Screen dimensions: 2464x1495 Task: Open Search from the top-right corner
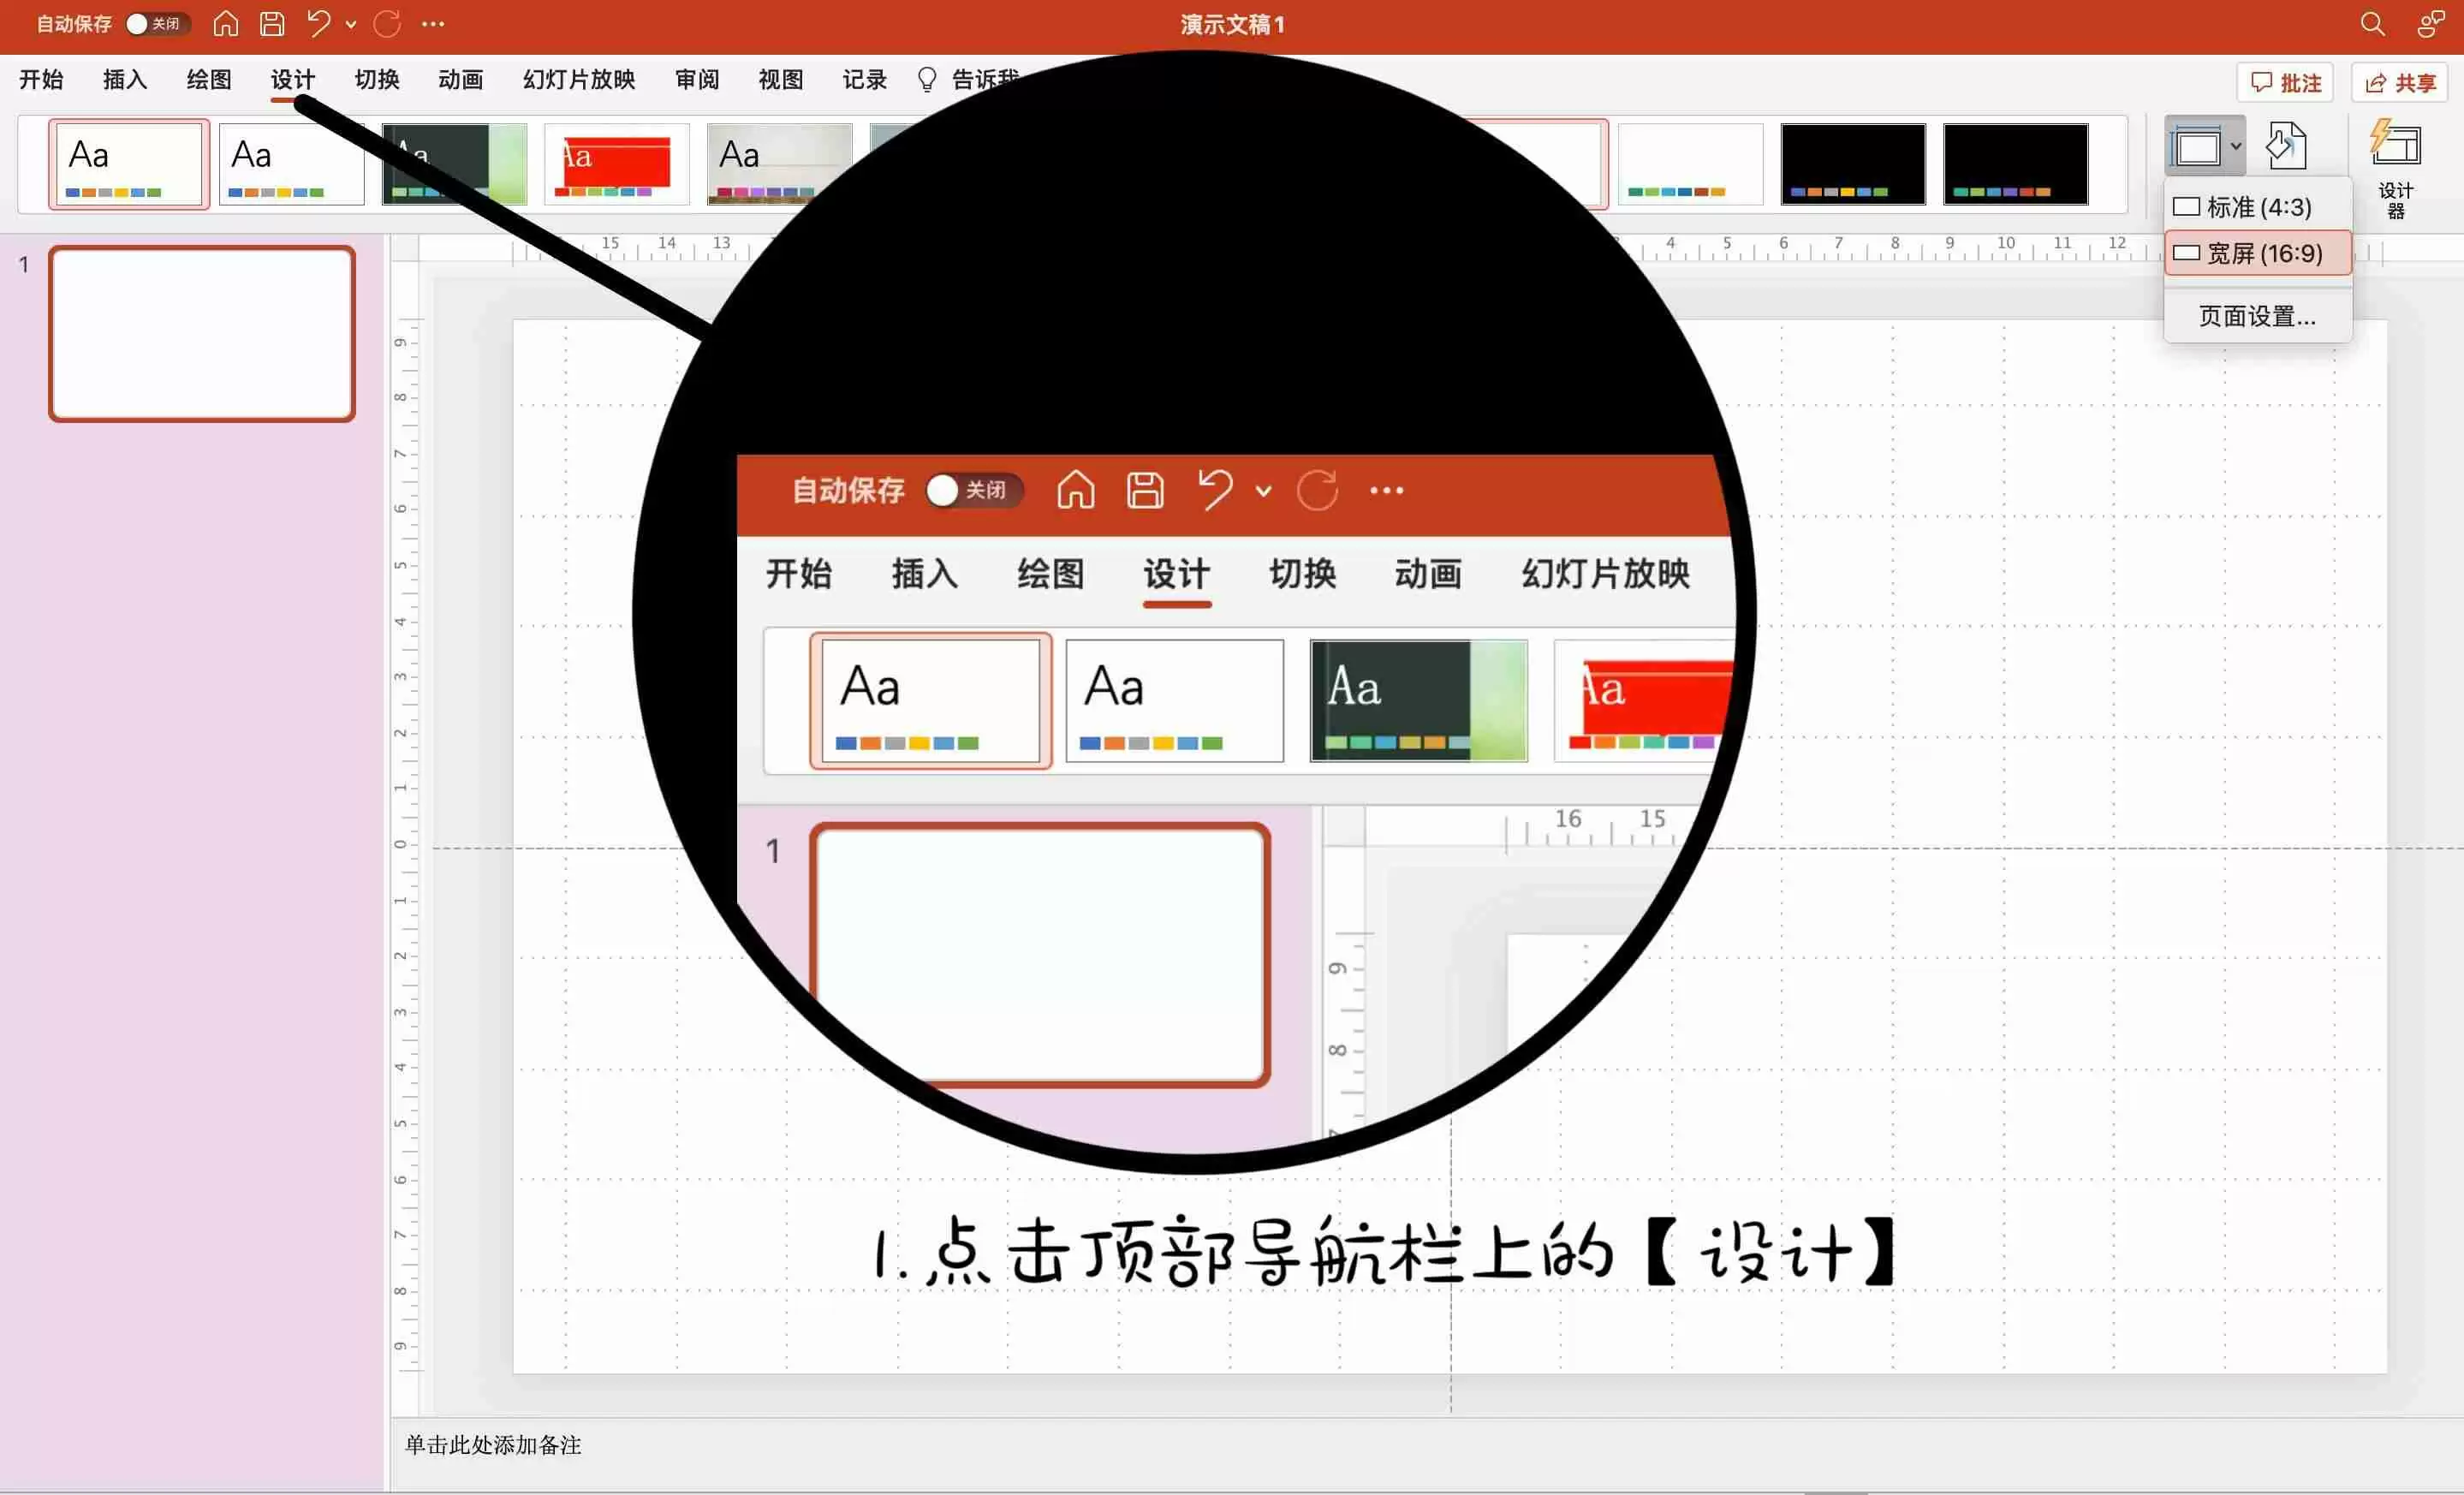(2371, 23)
